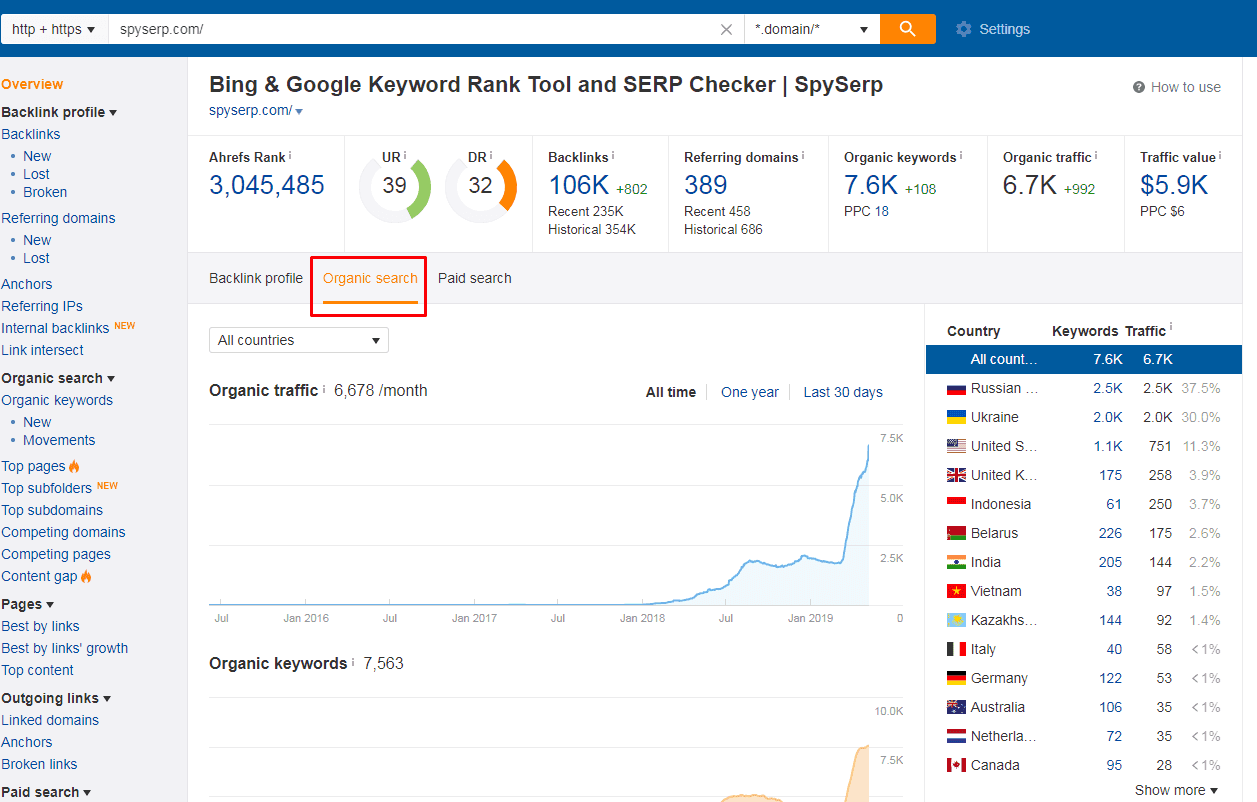1257x802 pixels.
Task: Click the DR 32 donut gauge
Action: [x=480, y=185]
